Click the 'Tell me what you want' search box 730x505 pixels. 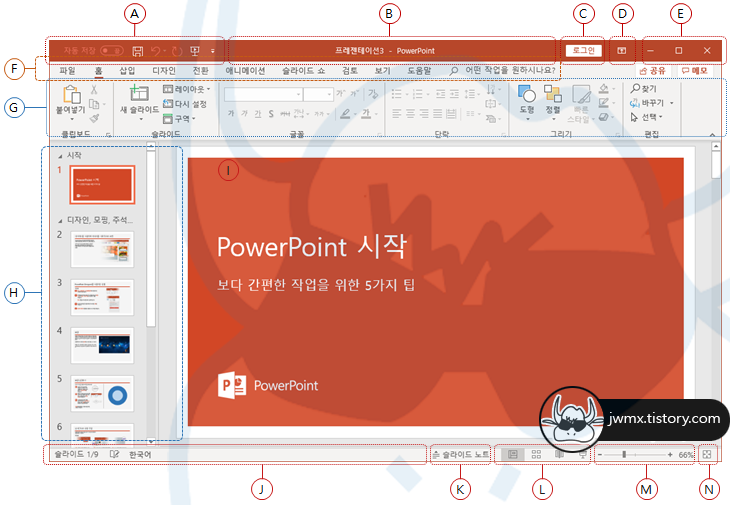503,70
